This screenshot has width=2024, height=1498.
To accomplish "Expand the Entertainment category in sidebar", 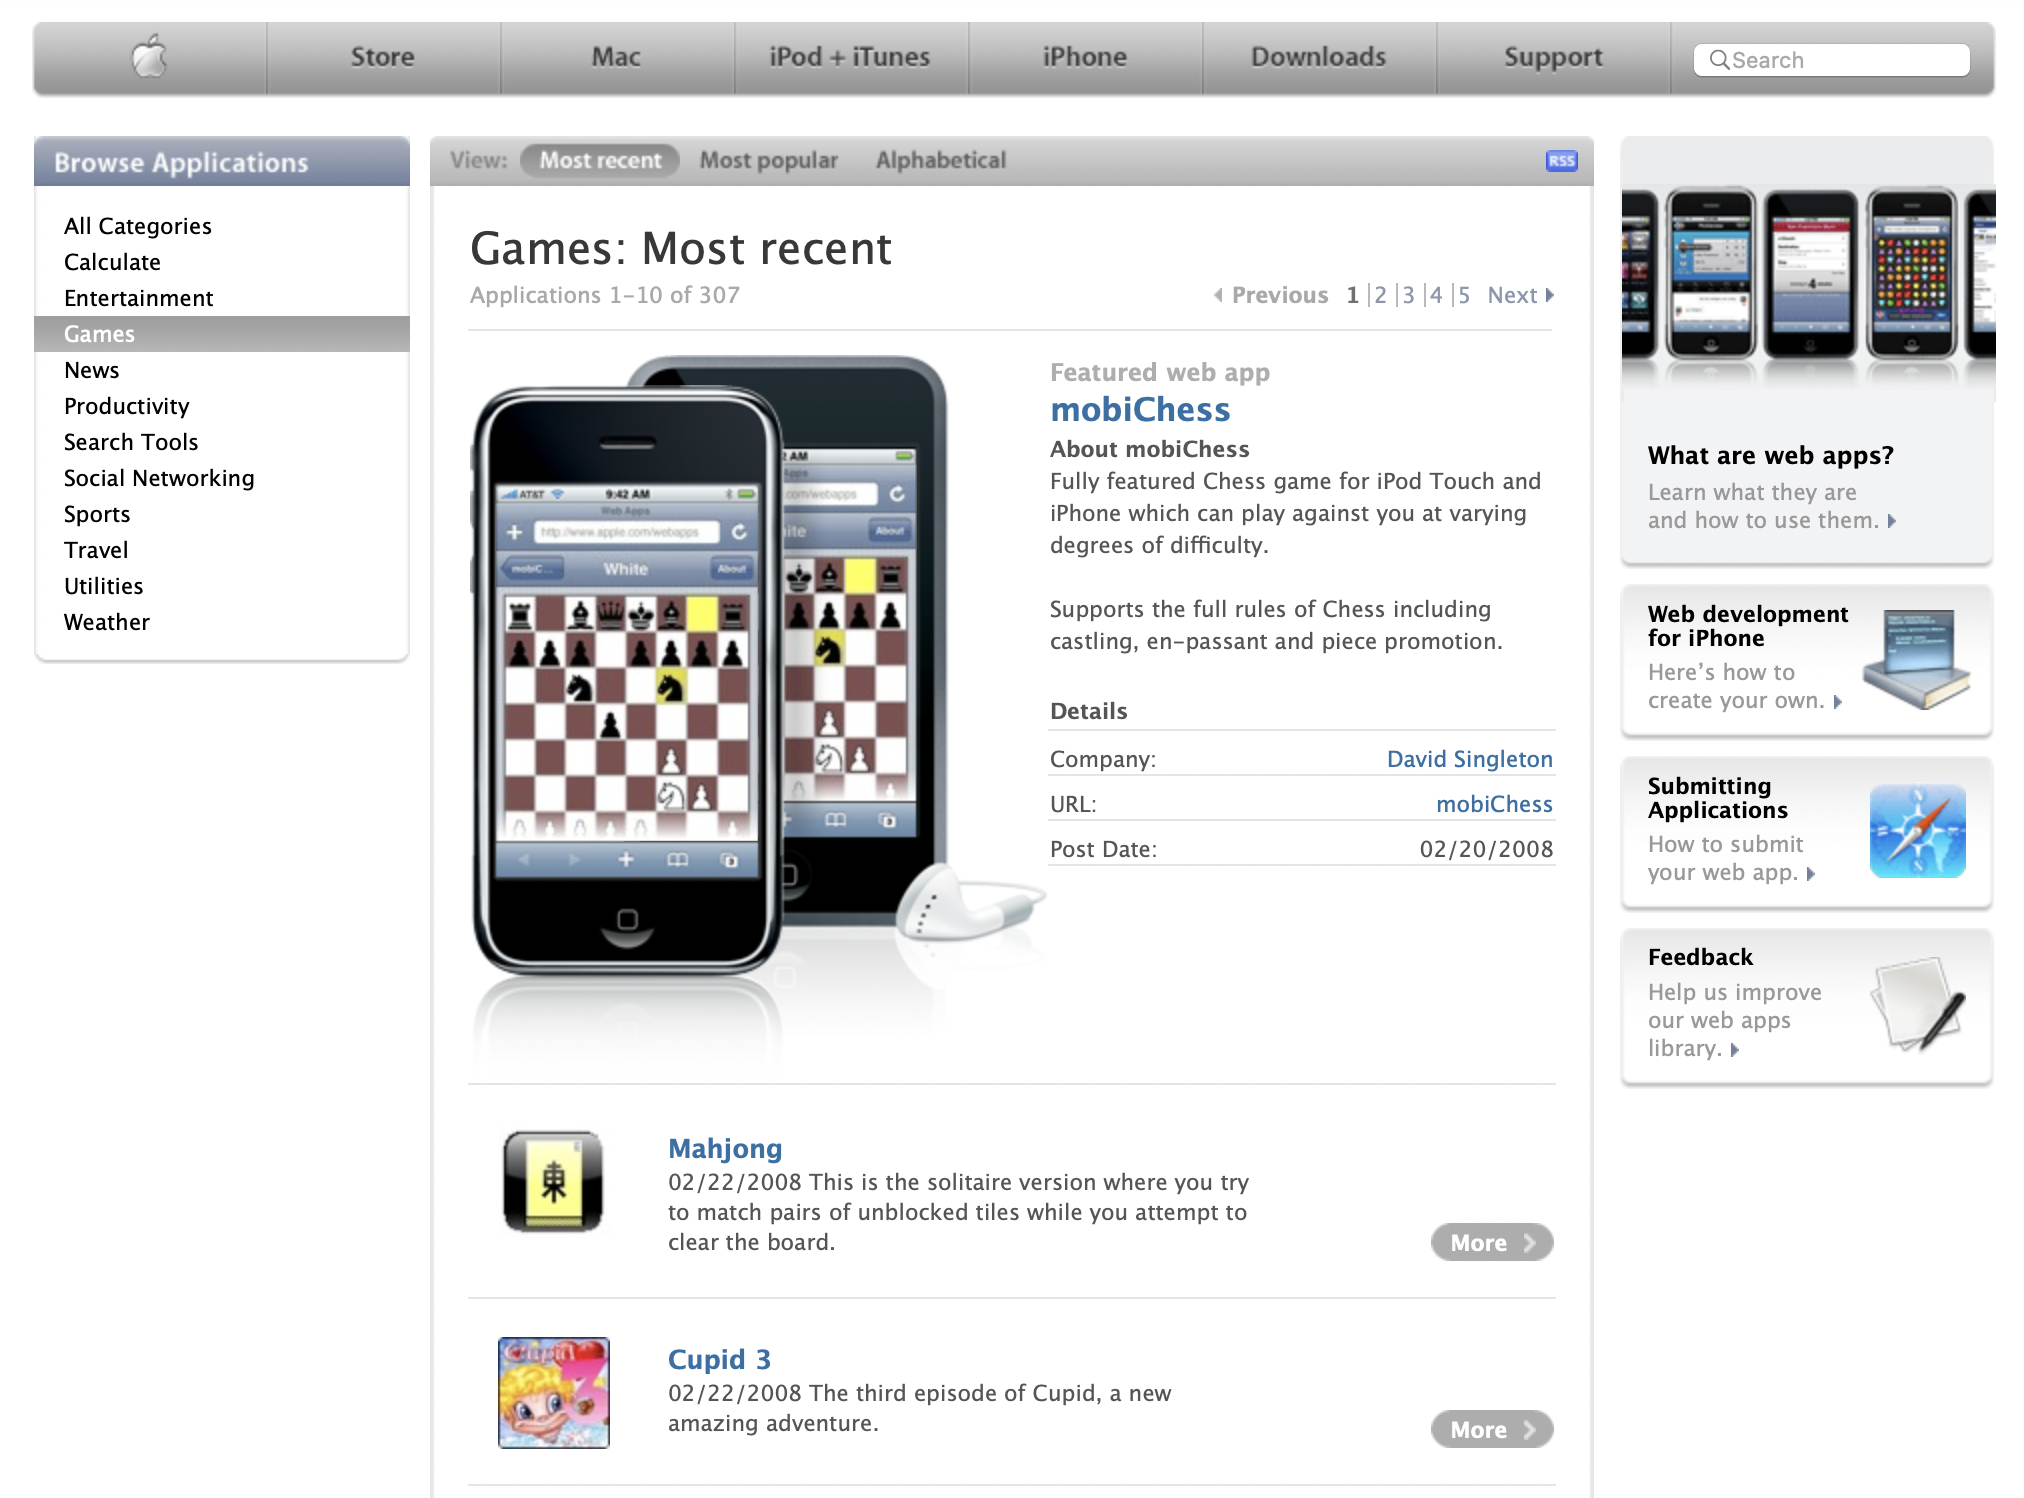I will [139, 297].
